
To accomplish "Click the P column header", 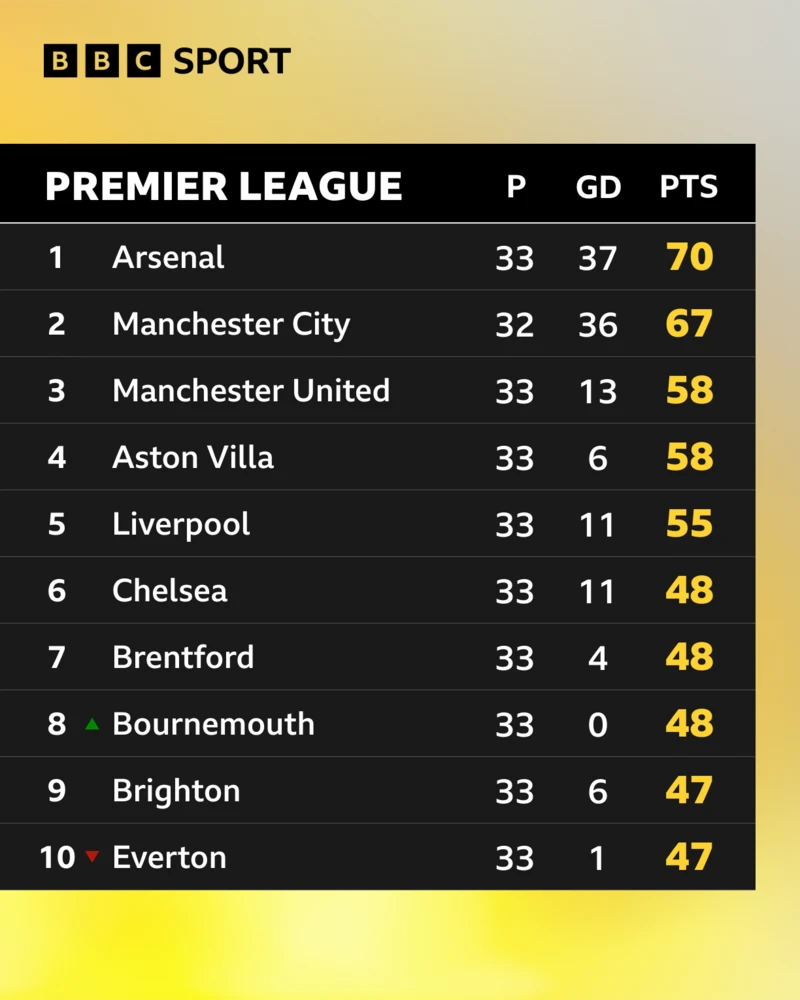I will click(515, 187).
